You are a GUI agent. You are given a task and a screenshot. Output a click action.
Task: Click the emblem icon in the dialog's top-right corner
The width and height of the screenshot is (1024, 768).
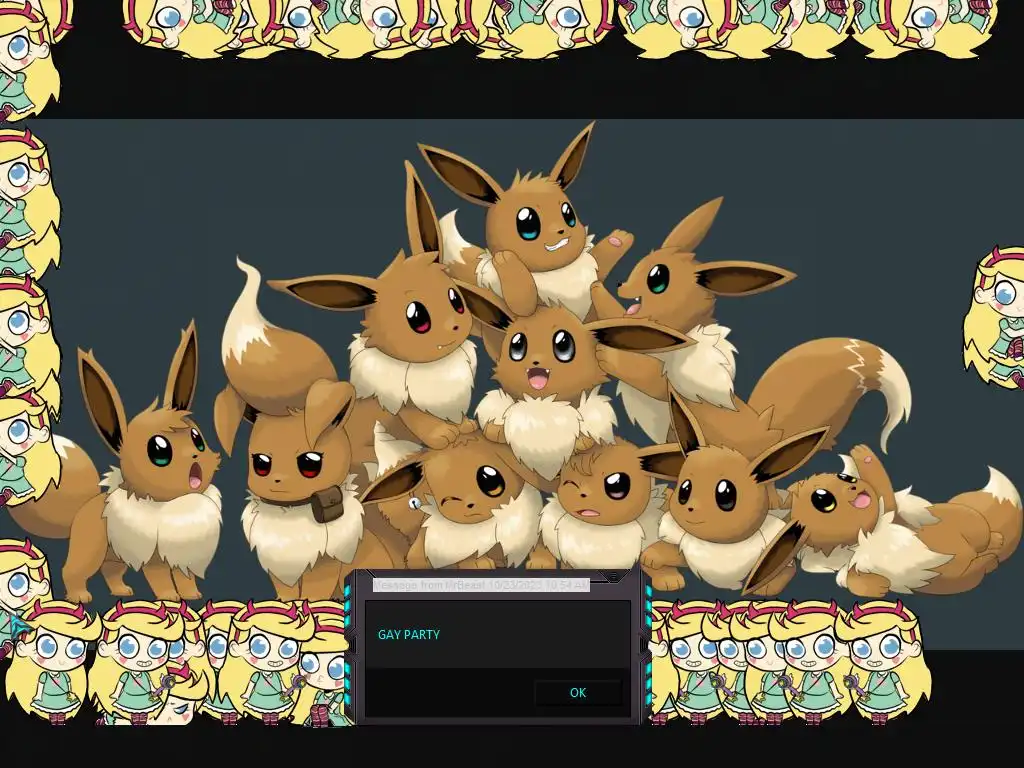[613, 577]
